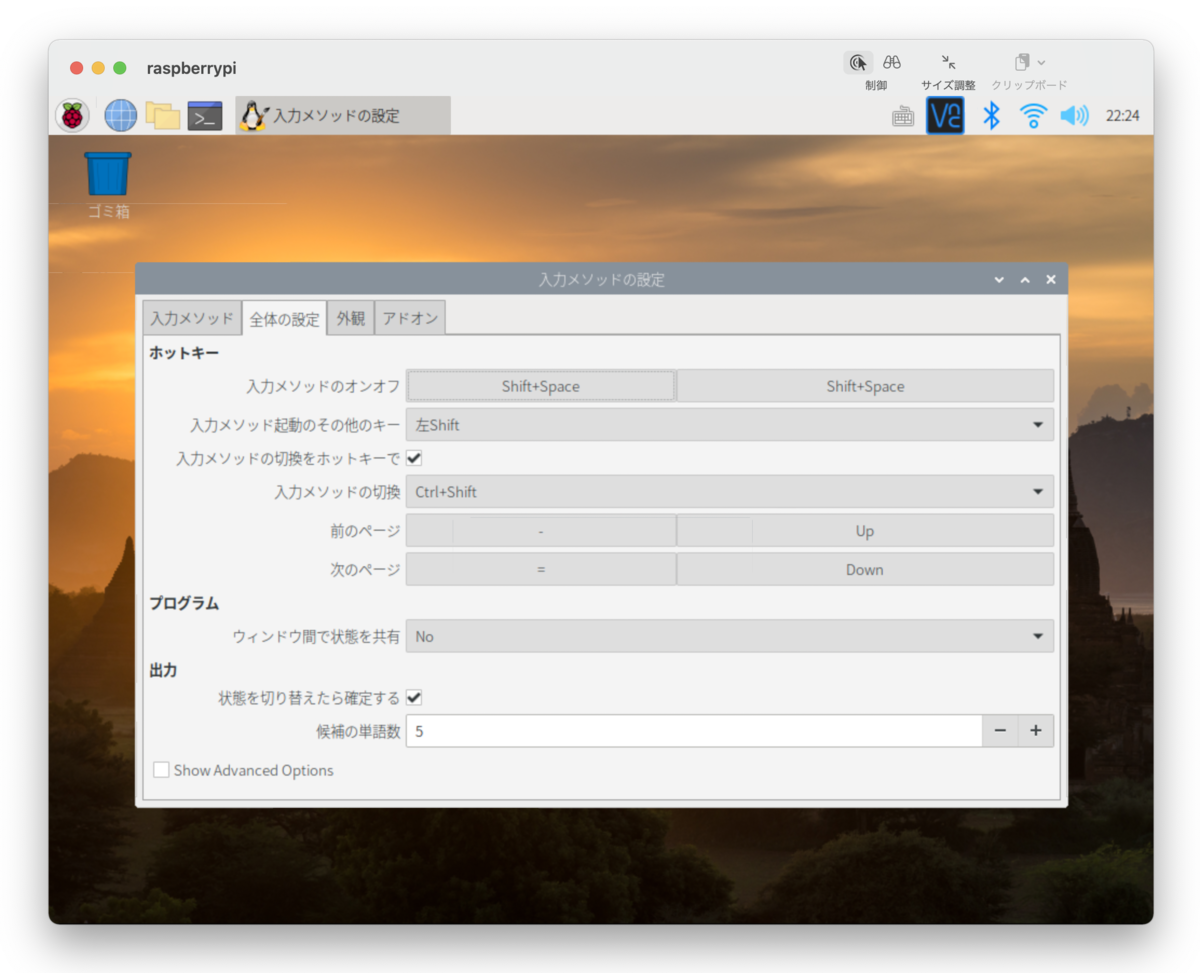Viewport: 1200px width, 973px height.
Task: Click the Bluetooth icon in the tray
Action: pyautogui.click(x=989, y=116)
